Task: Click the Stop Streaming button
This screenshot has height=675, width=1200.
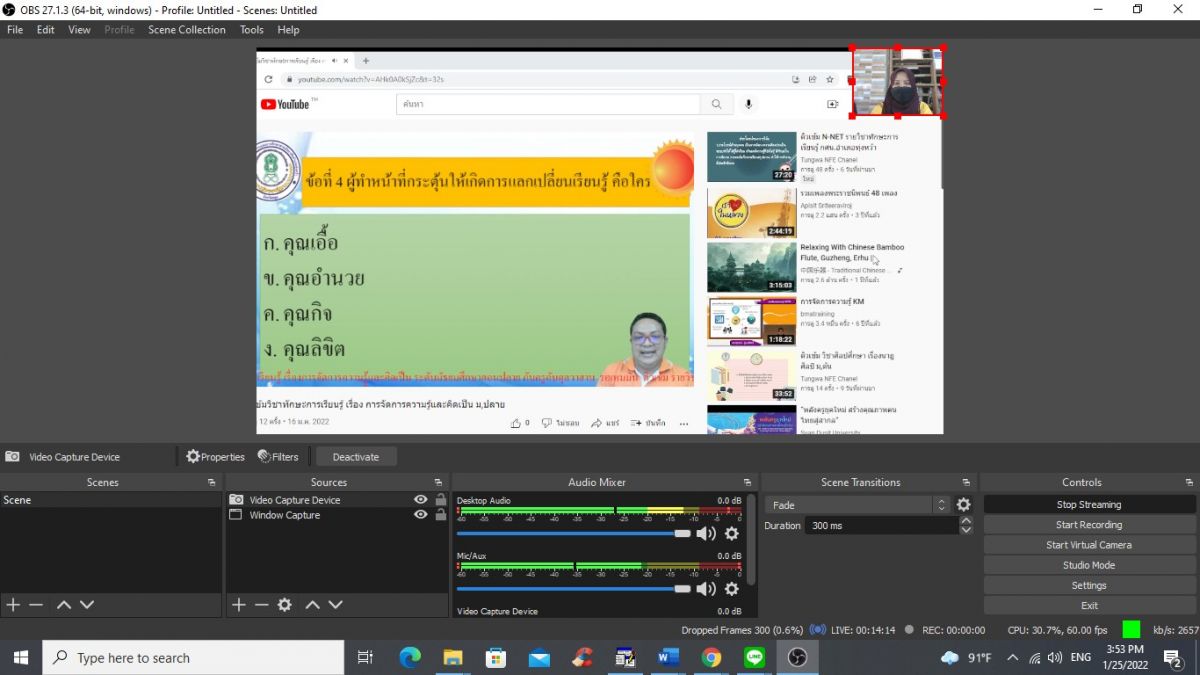Action: click(1089, 505)
